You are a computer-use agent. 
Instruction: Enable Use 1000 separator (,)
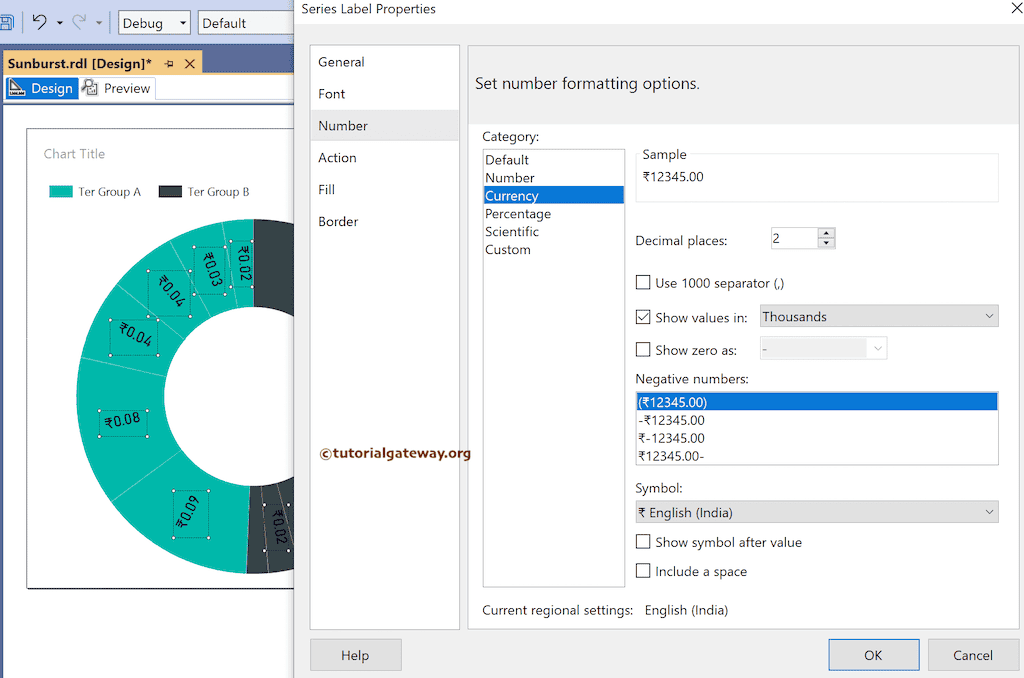point(643,283)
